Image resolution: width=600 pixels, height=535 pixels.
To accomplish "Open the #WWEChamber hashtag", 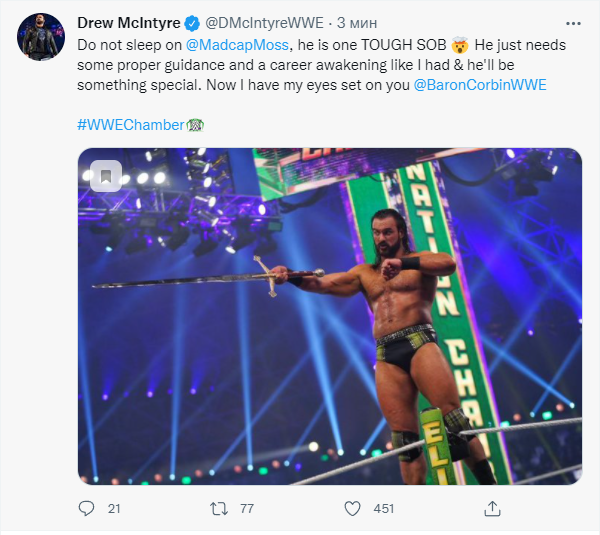I will coord(131,124).
